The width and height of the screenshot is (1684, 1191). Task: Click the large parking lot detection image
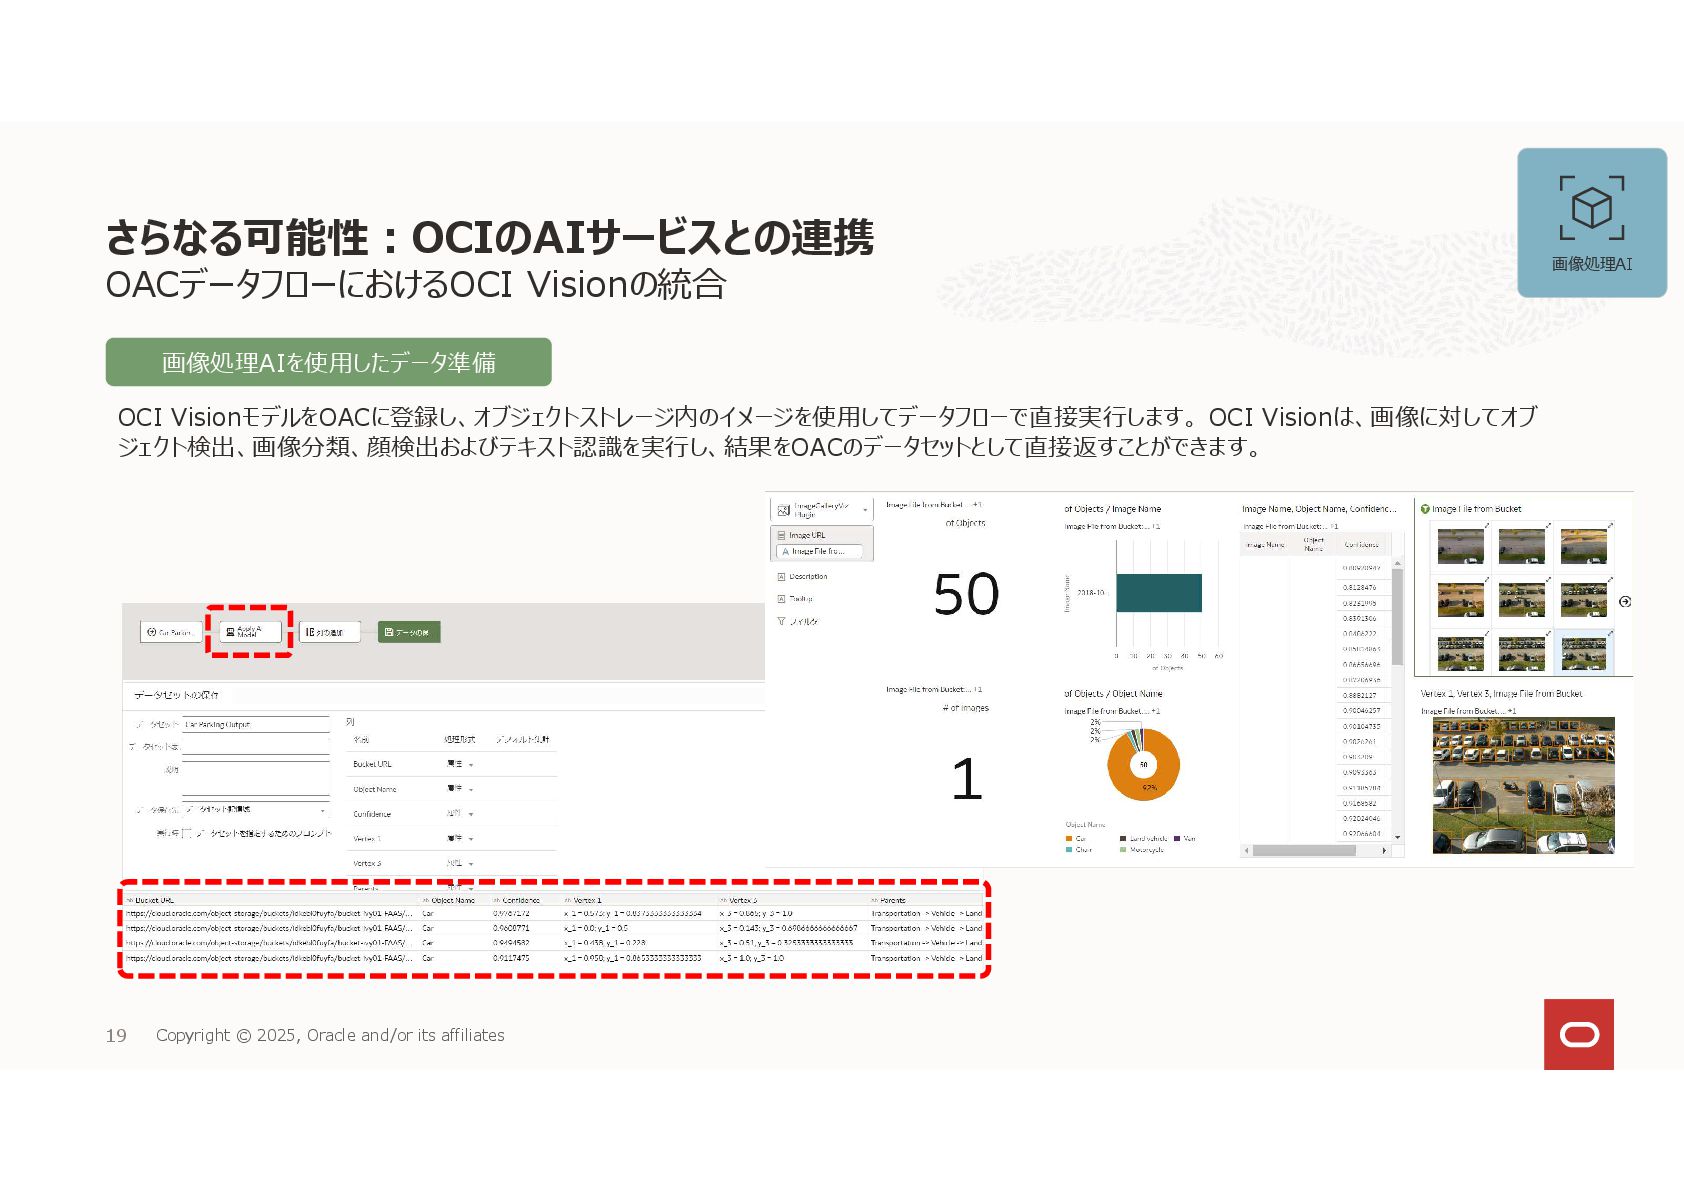(1523, 785)
